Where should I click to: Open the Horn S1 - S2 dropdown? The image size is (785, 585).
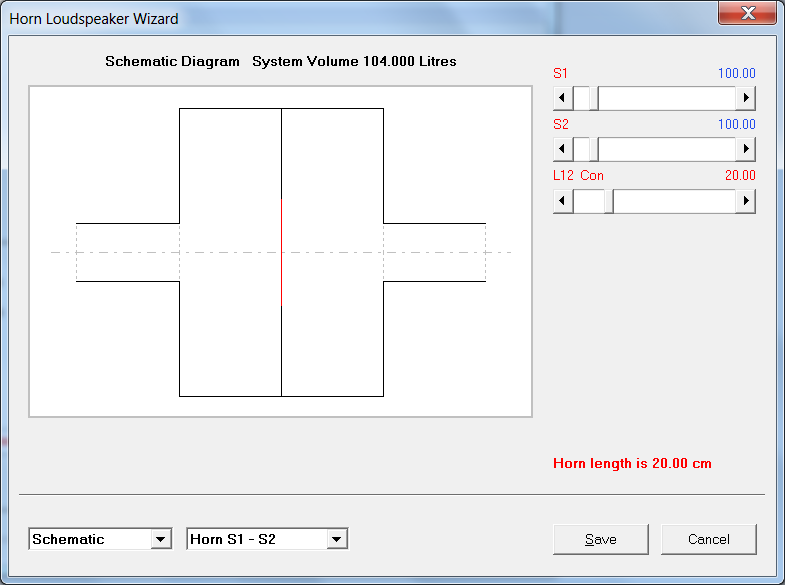point(336,539)
